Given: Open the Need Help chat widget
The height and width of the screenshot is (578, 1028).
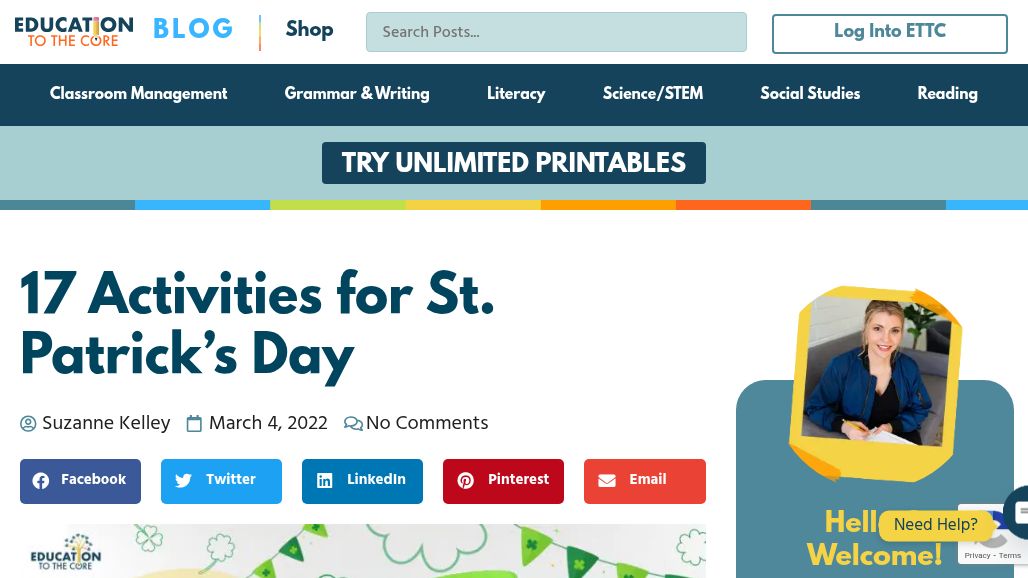Looking at the screenshot, I should (936, 525).
